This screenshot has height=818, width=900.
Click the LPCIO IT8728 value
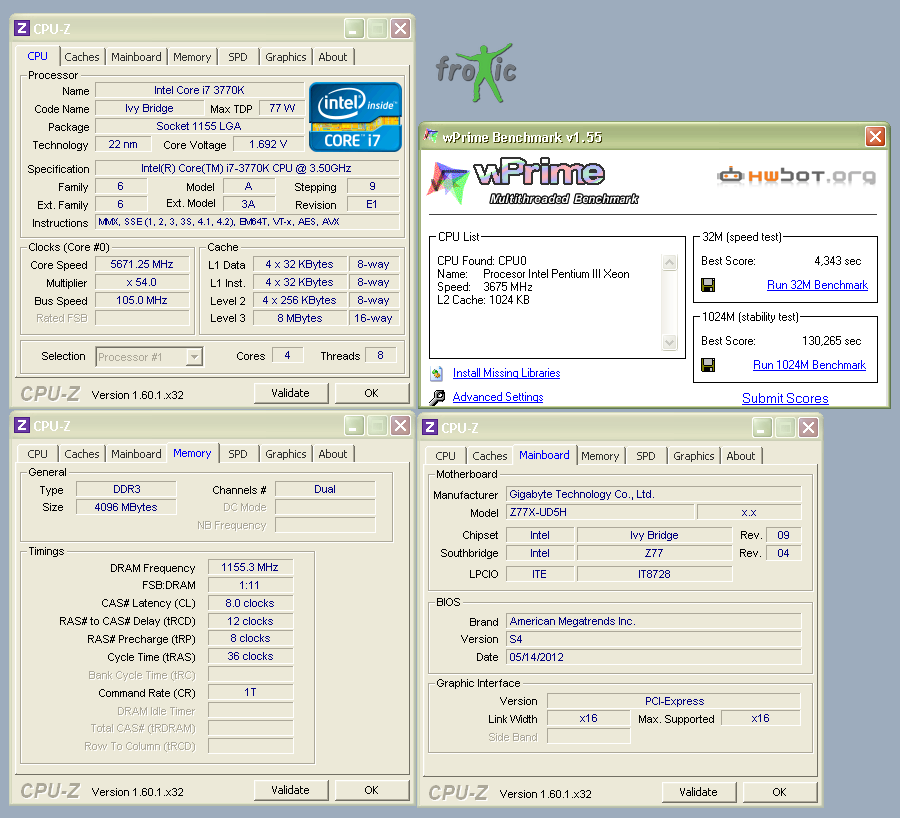coord(654,574)
